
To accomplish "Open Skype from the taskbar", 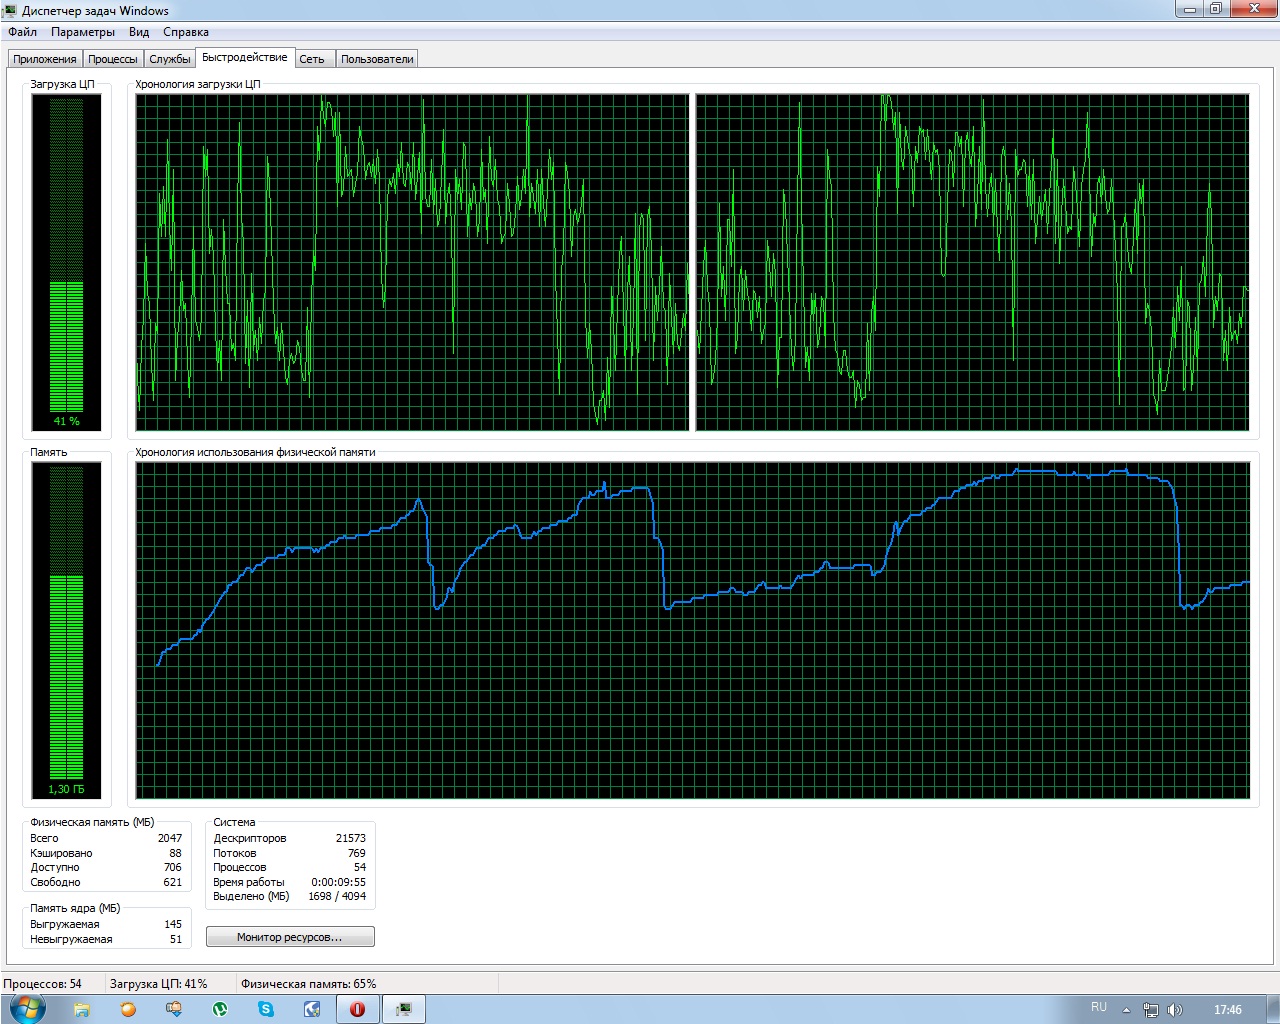I will [266, 1009].
